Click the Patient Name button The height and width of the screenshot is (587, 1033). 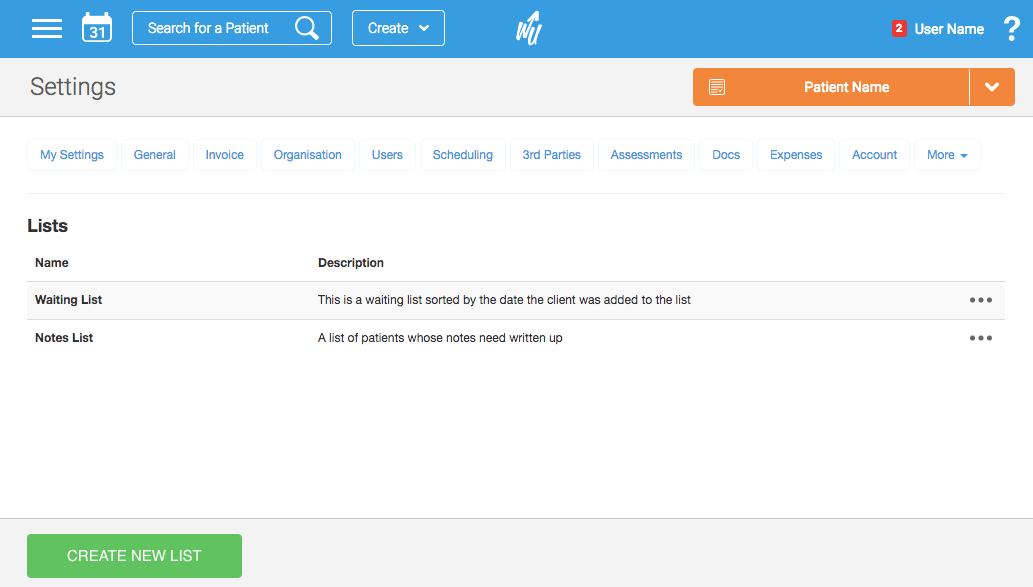[846, 87]
